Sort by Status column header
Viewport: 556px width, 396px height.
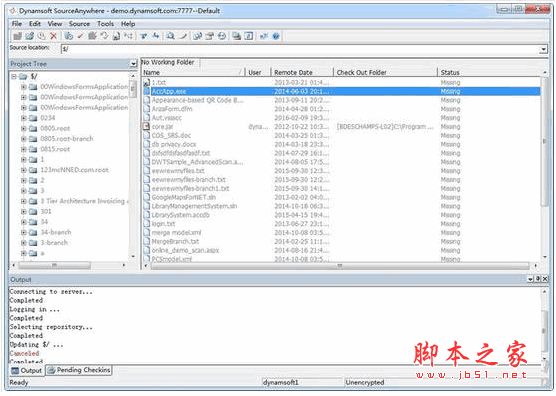pos(489,72)
